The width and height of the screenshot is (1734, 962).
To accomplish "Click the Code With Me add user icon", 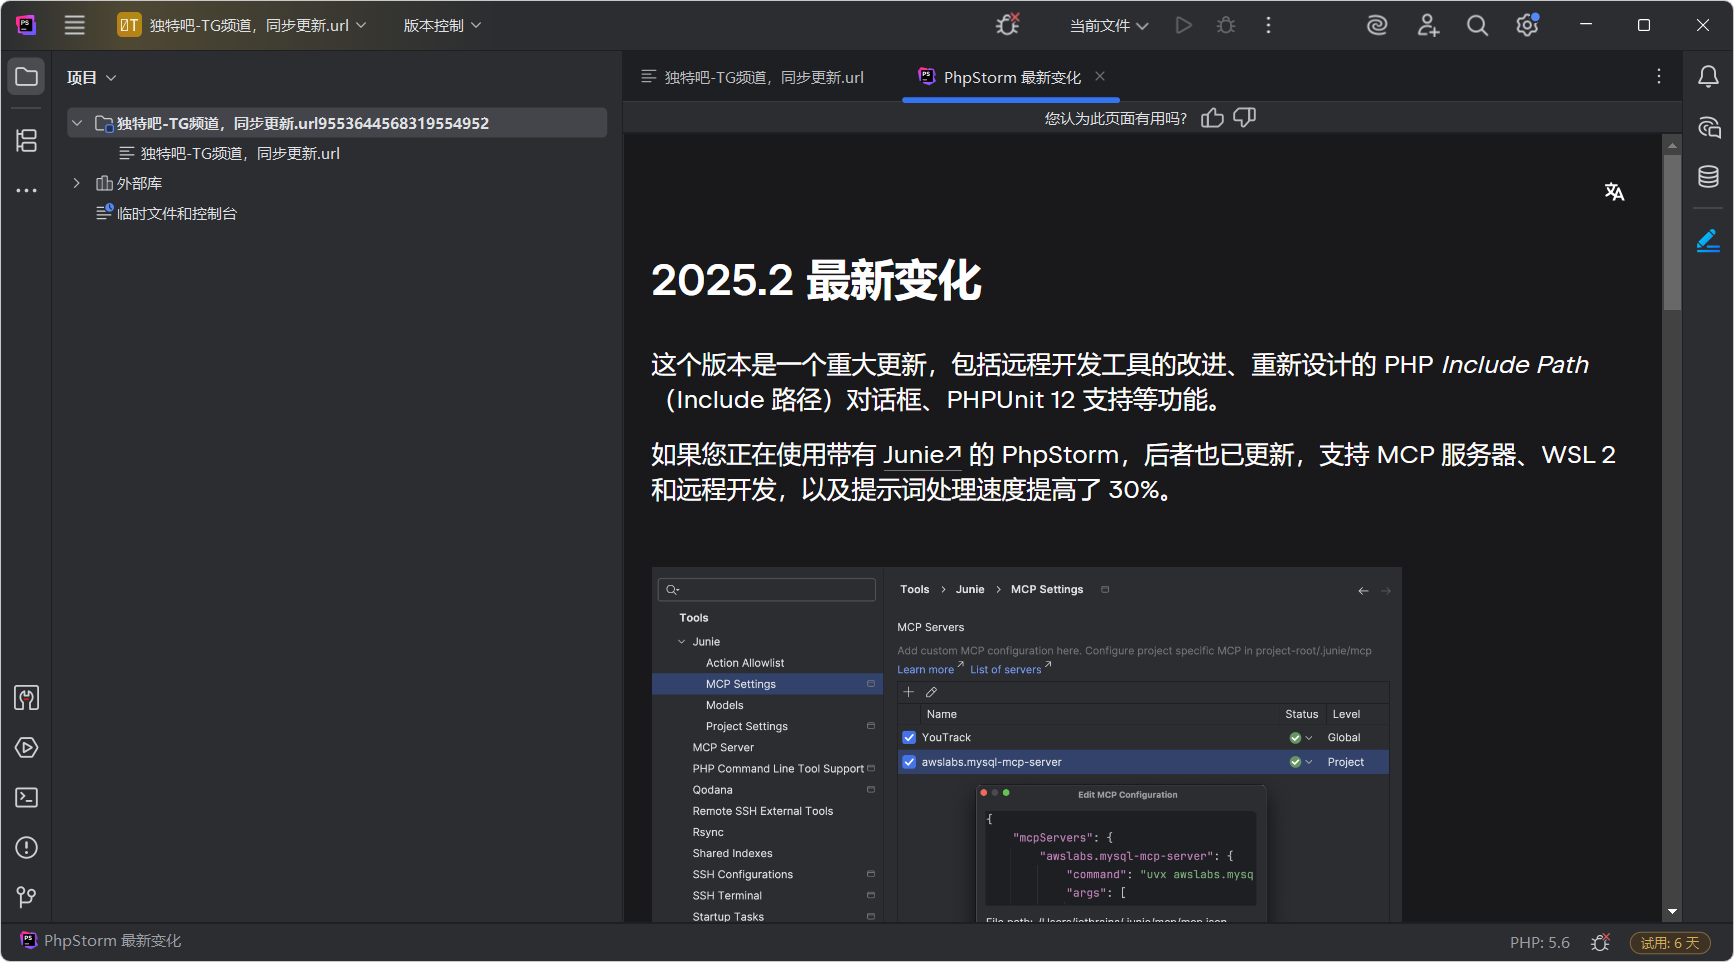I will pyautogui.click(x=1428, y=25).
